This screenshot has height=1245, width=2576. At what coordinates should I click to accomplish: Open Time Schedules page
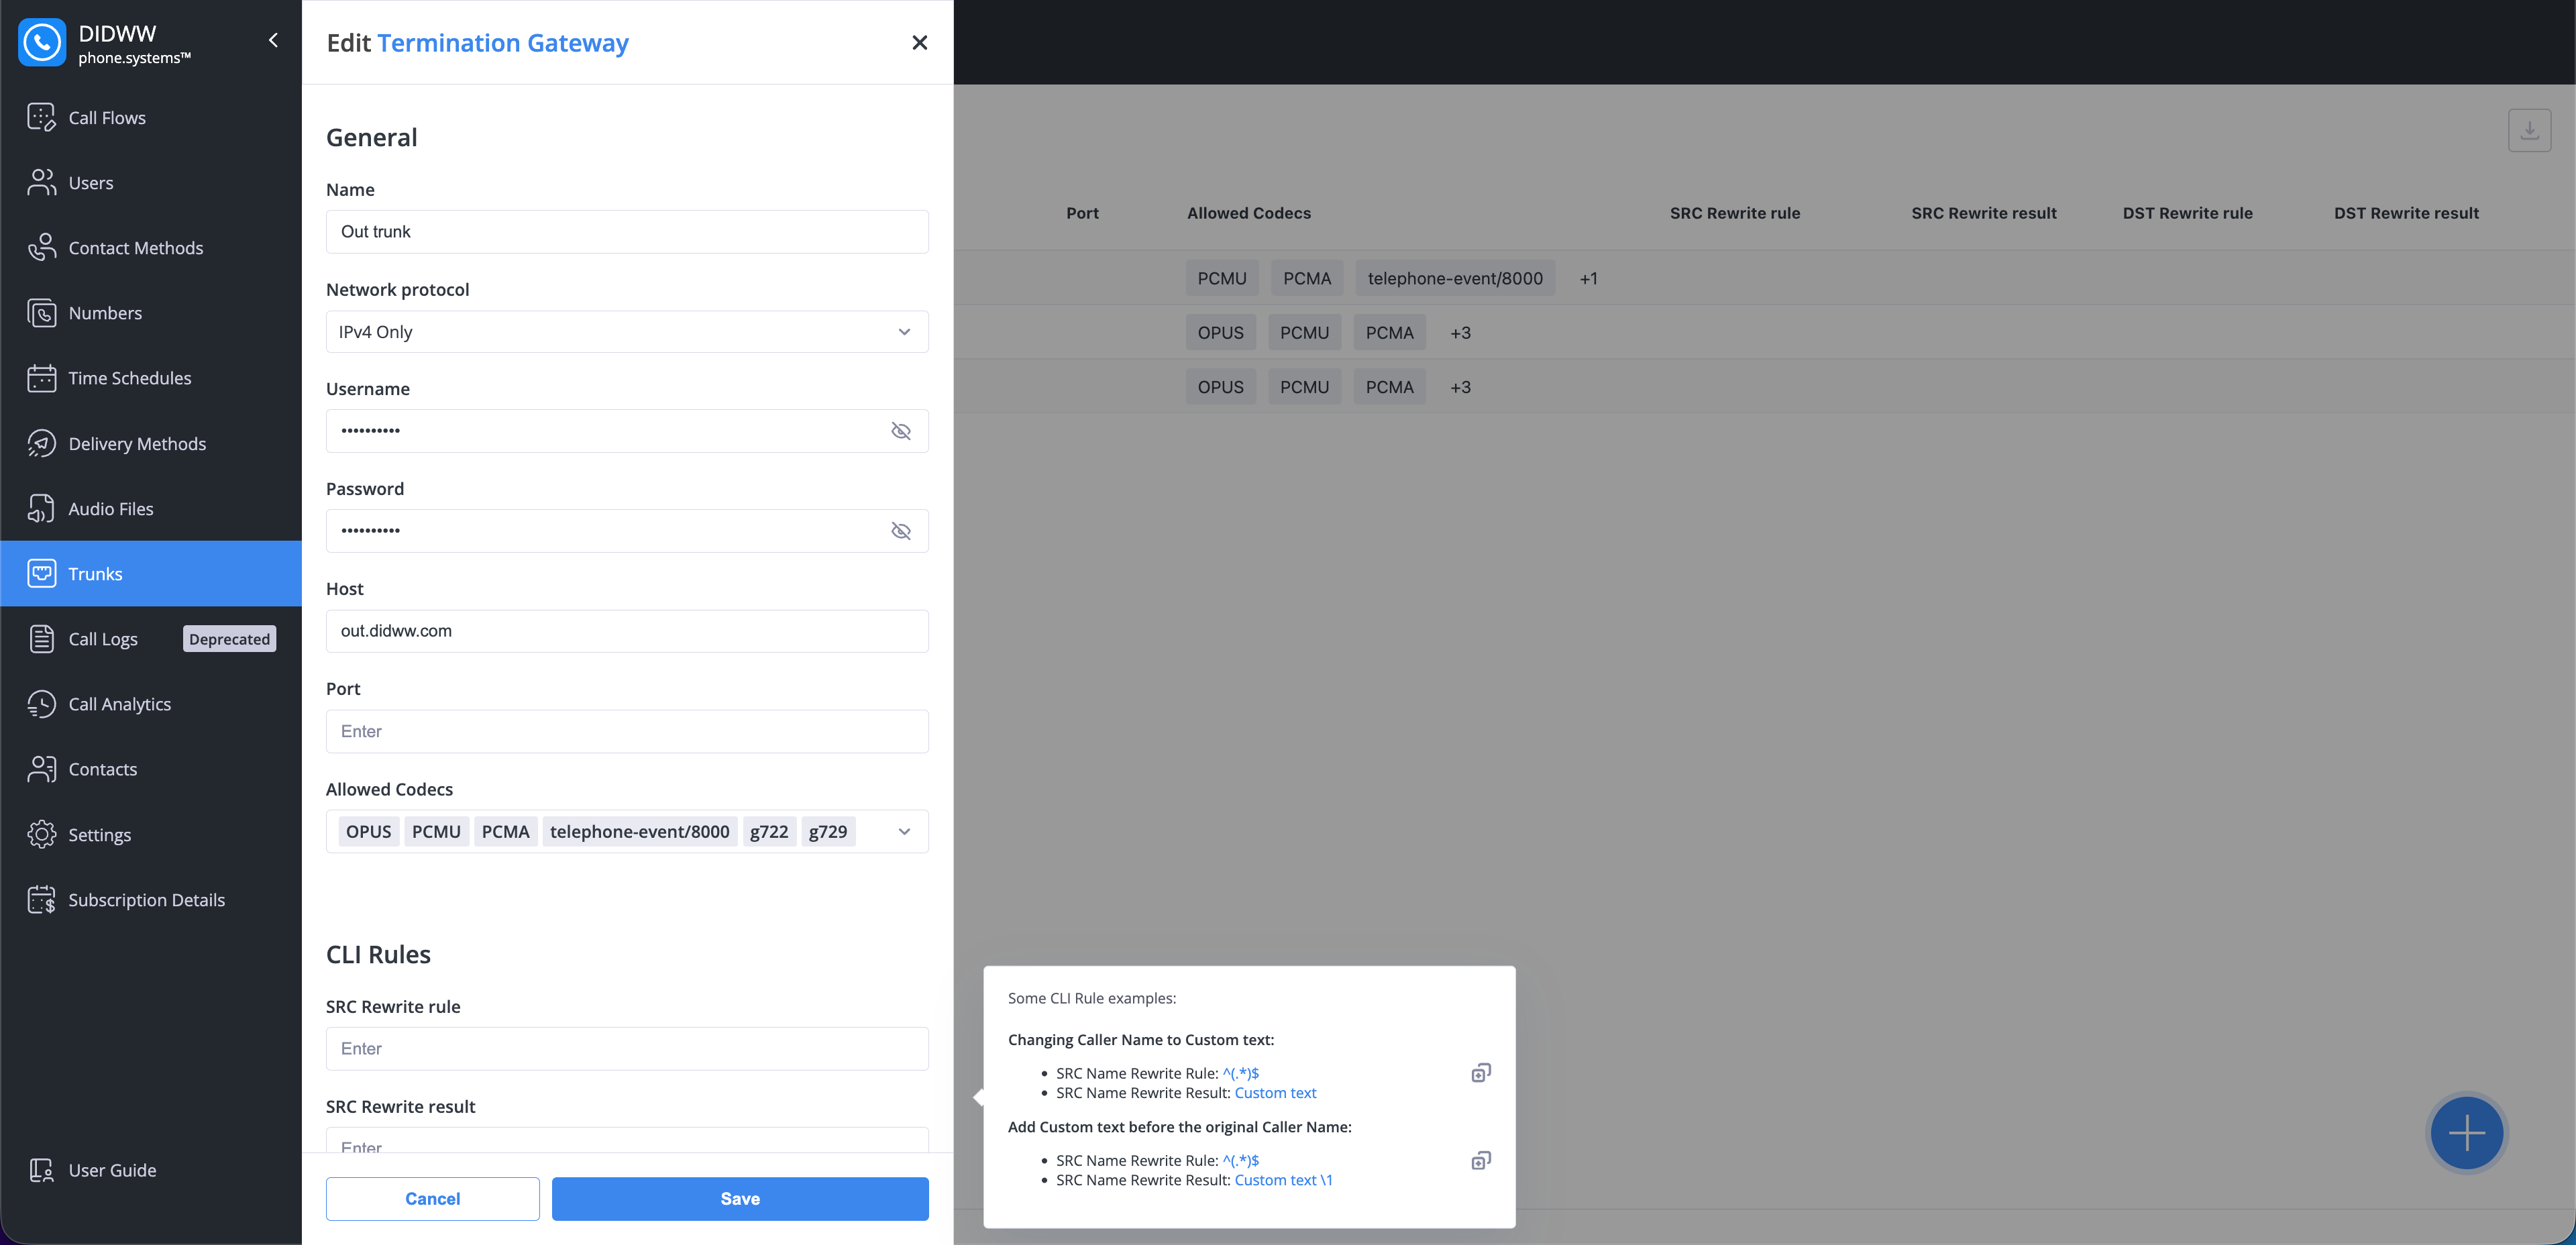(129, 378)
